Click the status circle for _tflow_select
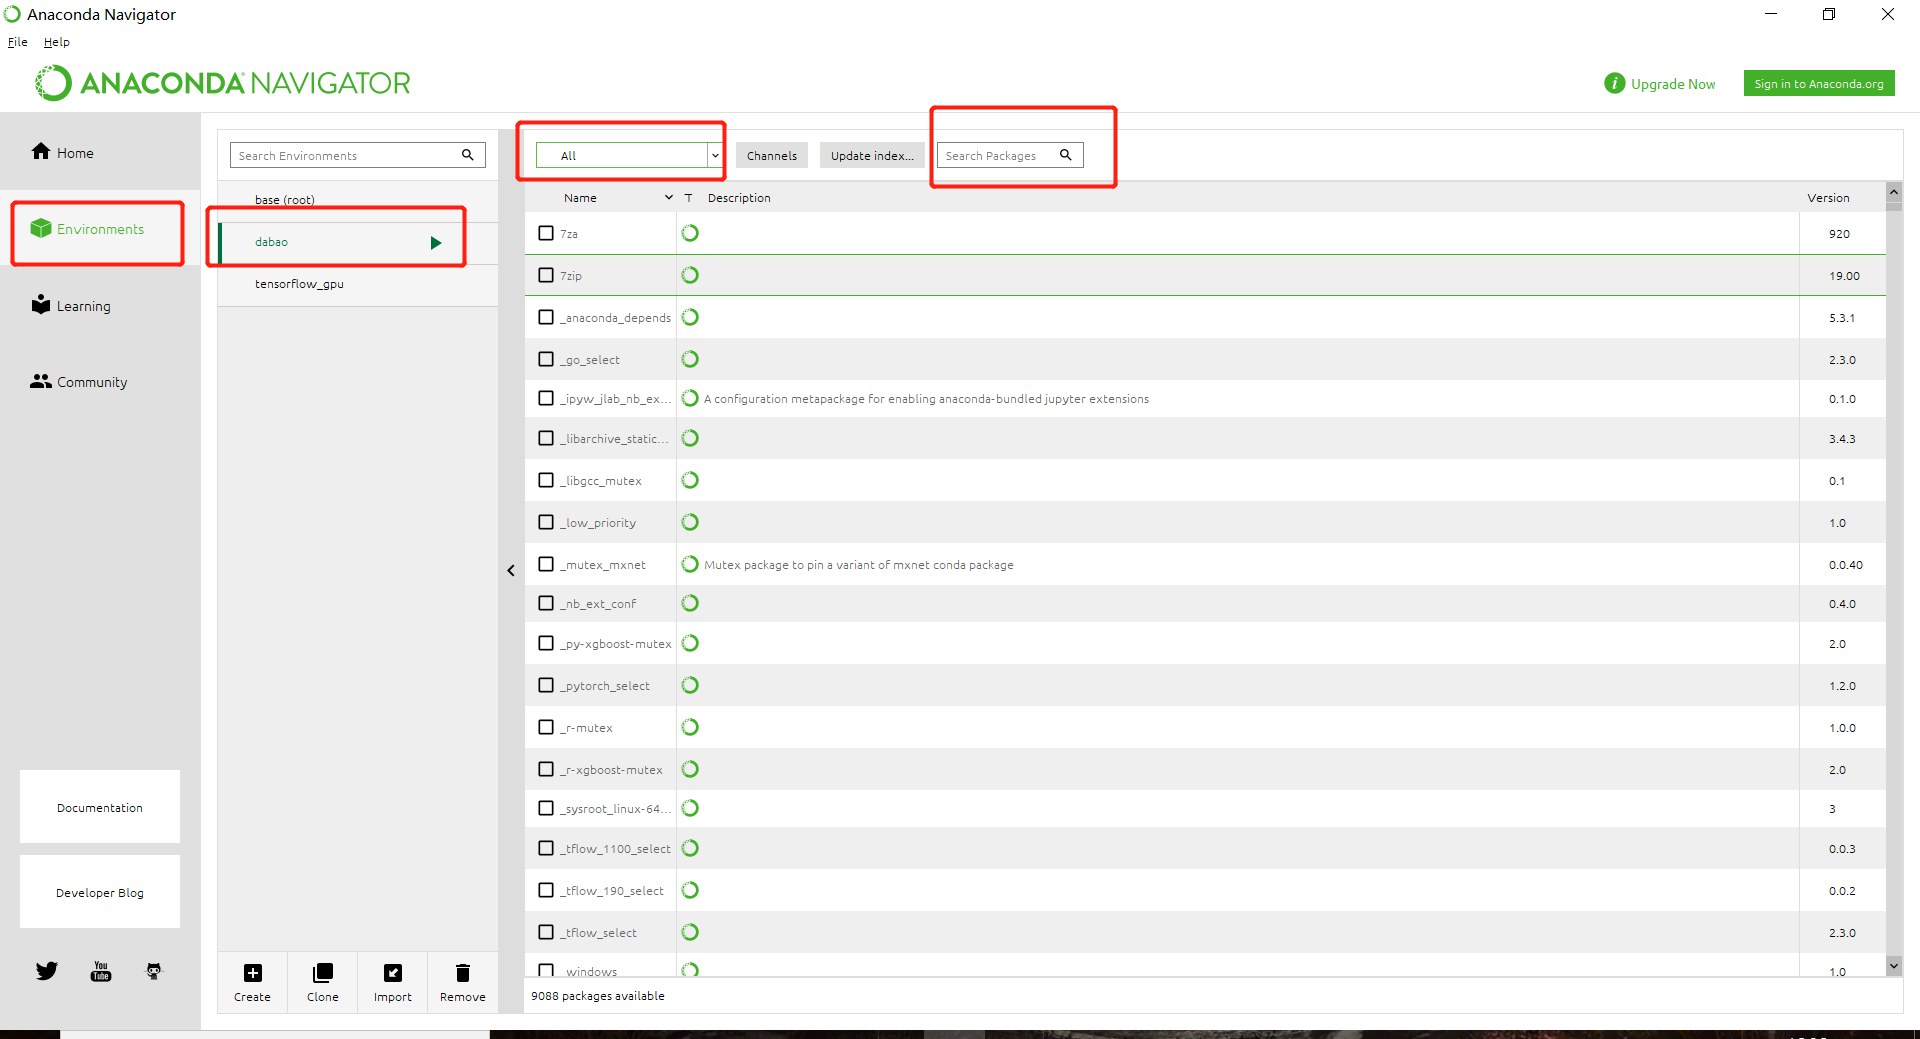The height and width of the screenshot is (1039, 1920). [x=690, y=932]
